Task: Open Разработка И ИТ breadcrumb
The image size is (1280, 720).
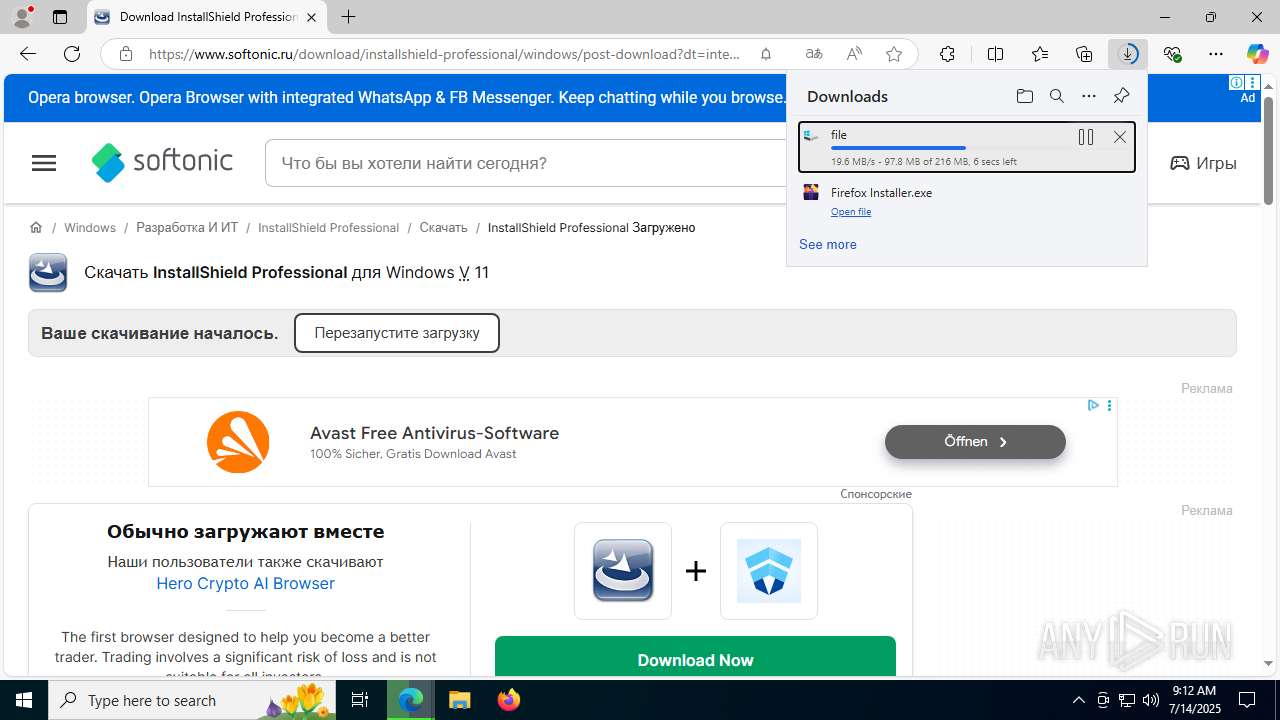Action: [x=187, y=227]
